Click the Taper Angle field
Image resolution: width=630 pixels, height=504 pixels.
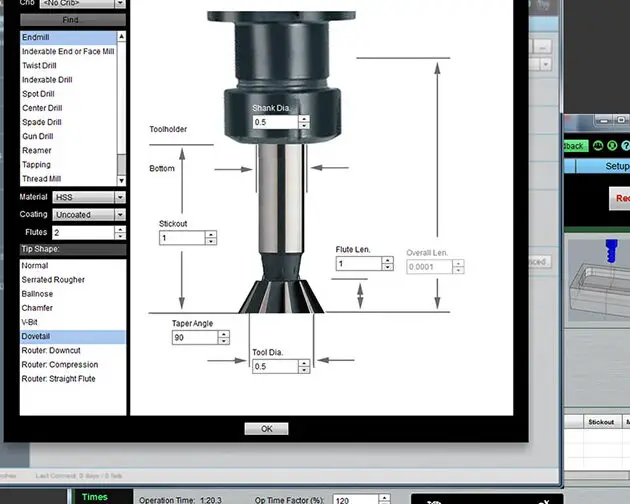pos(195,338)
